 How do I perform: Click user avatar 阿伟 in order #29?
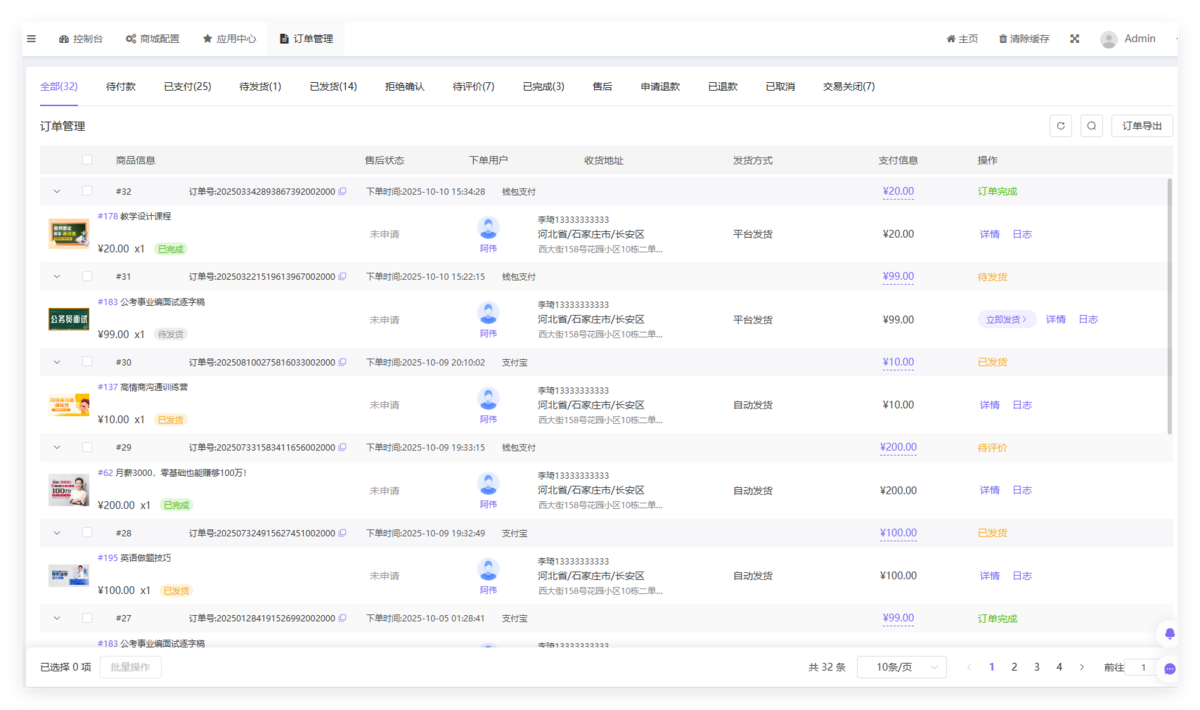tap(488, 484)
